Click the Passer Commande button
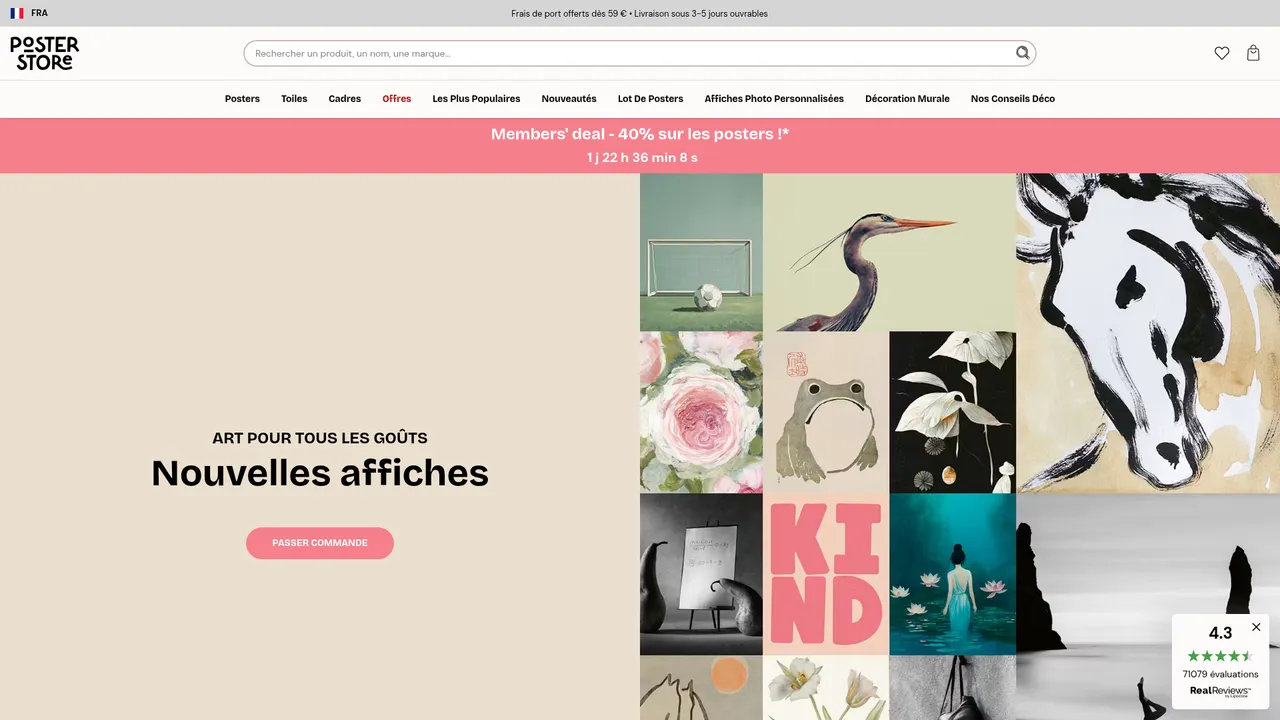Screen dimensions: 1280x720 pos(320,543)
